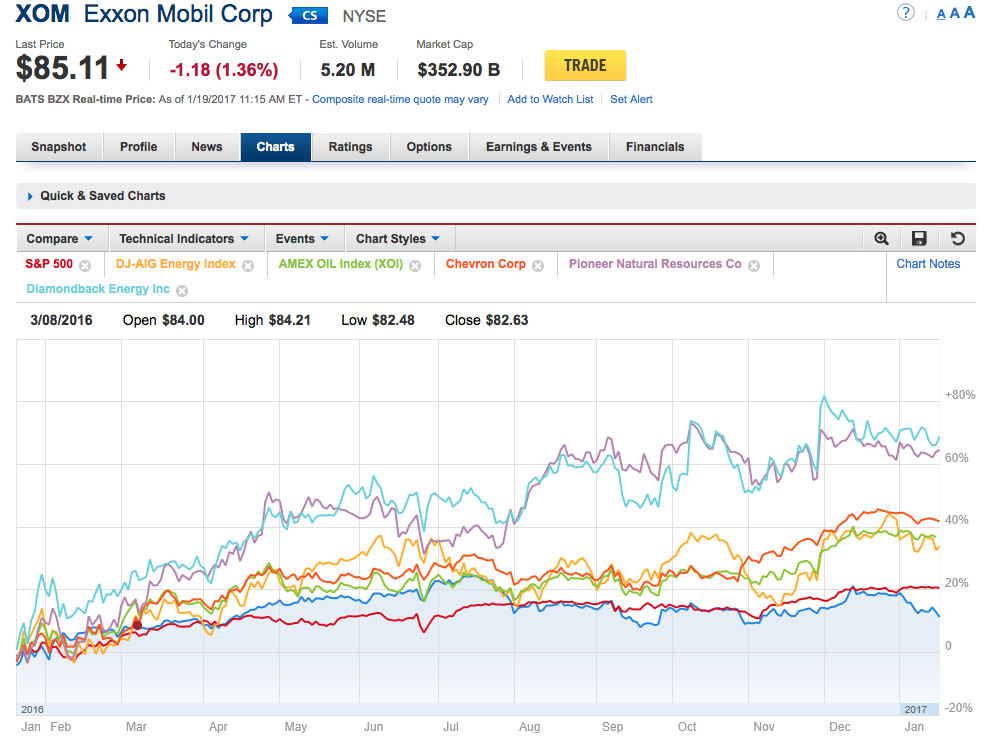Switch to the Ratings tab
Screen dimensions: 1000x747
[x=350, y=146]
